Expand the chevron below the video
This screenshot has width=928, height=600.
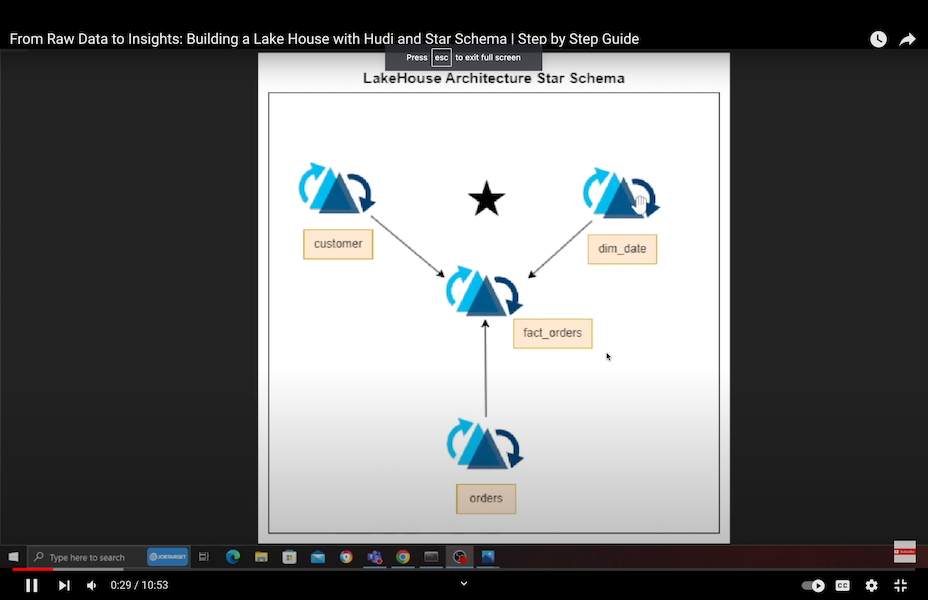464,583
